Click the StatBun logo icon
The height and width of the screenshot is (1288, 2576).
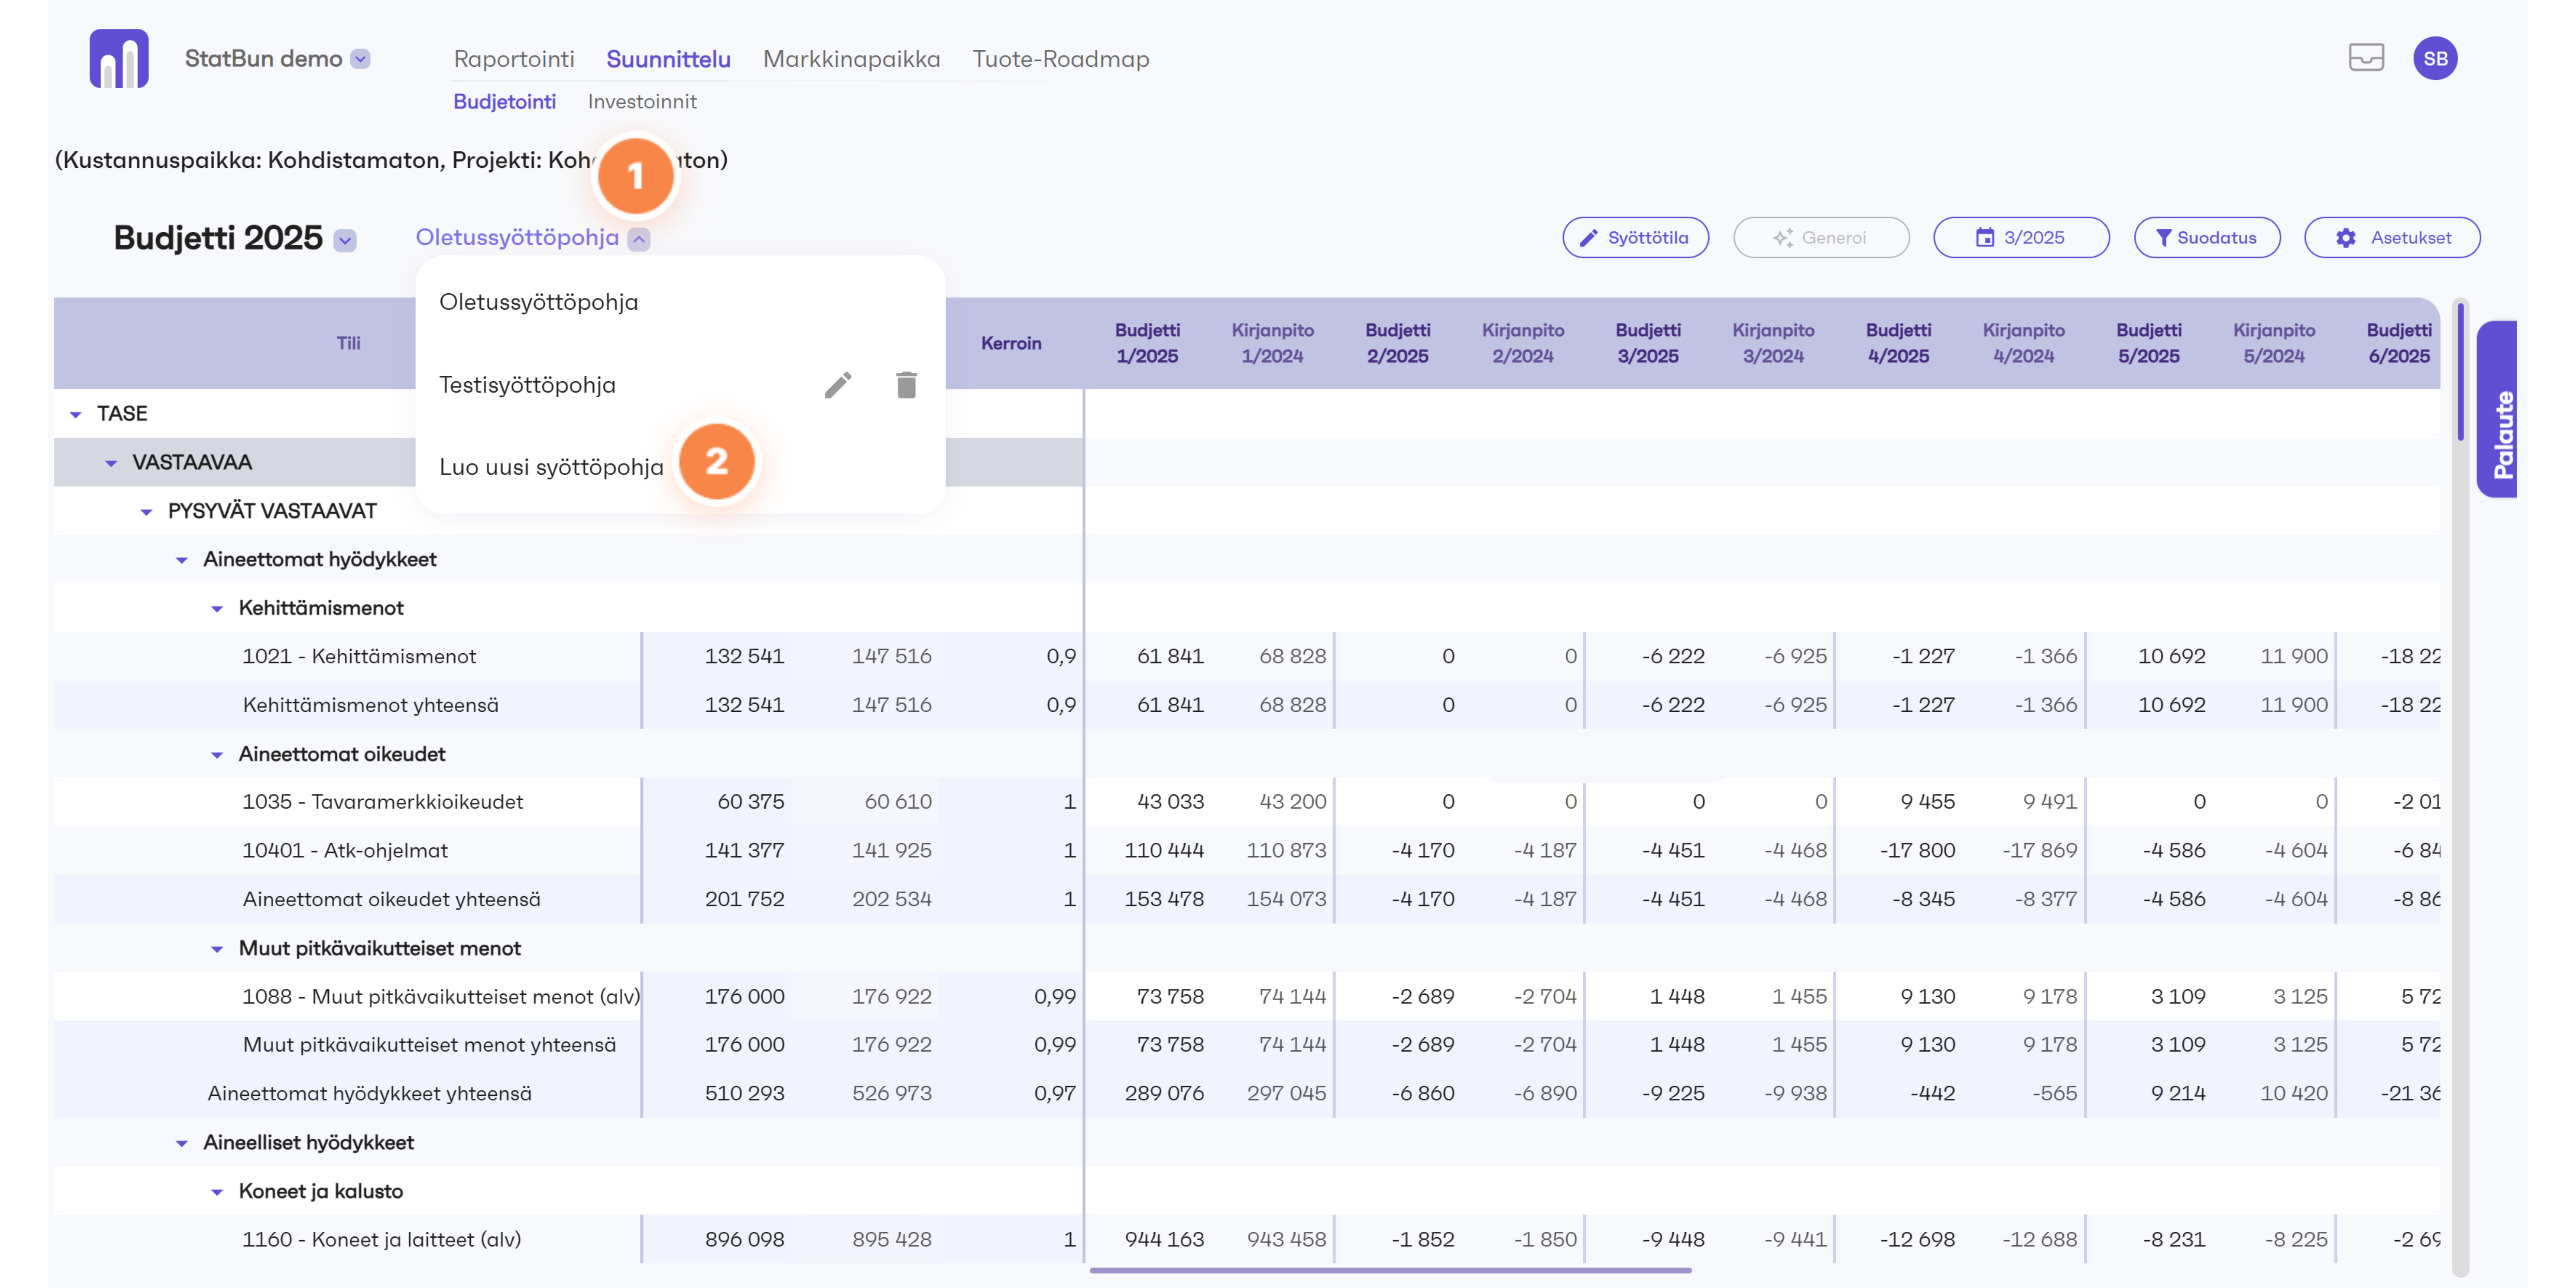[x=119, y=58]
